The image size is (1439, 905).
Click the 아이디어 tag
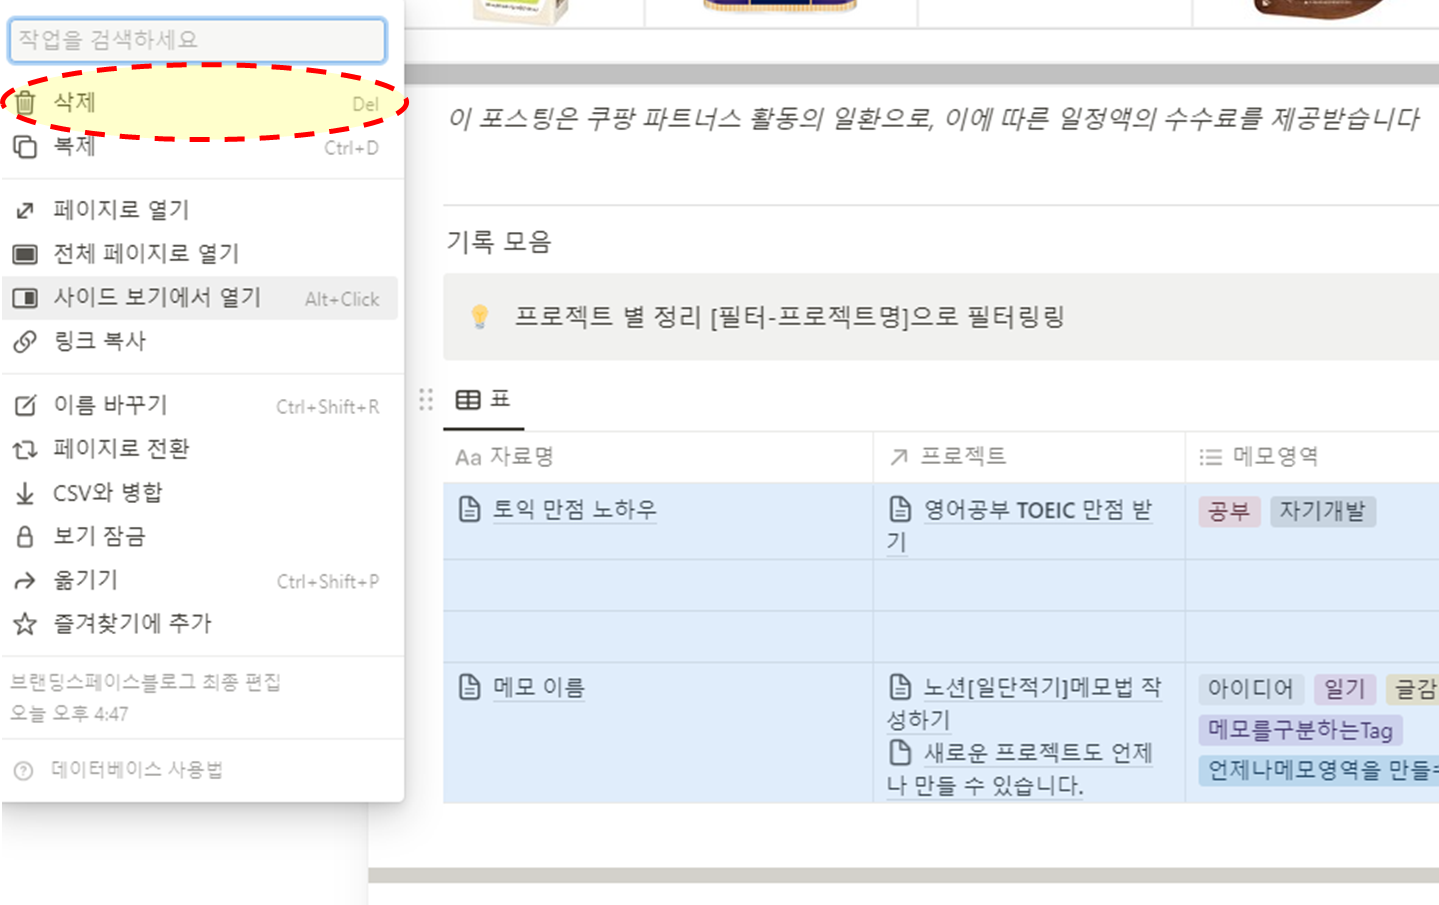tap(1250, 689)
